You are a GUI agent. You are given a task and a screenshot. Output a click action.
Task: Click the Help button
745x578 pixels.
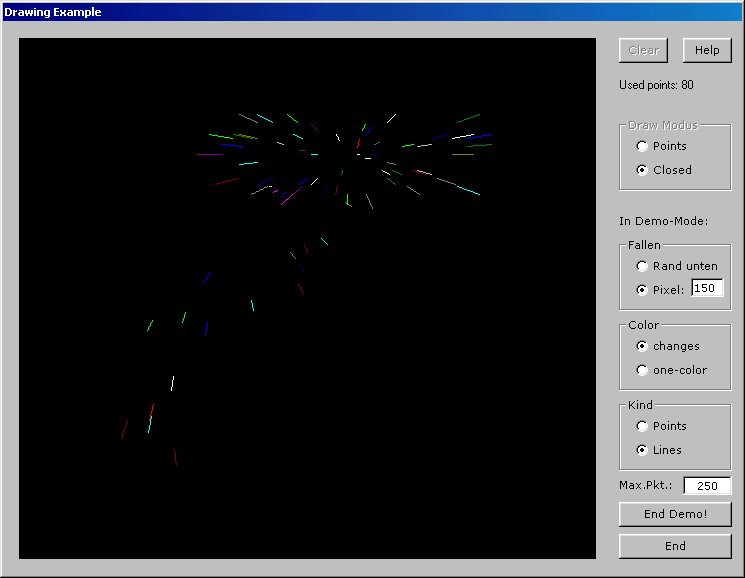707,50
